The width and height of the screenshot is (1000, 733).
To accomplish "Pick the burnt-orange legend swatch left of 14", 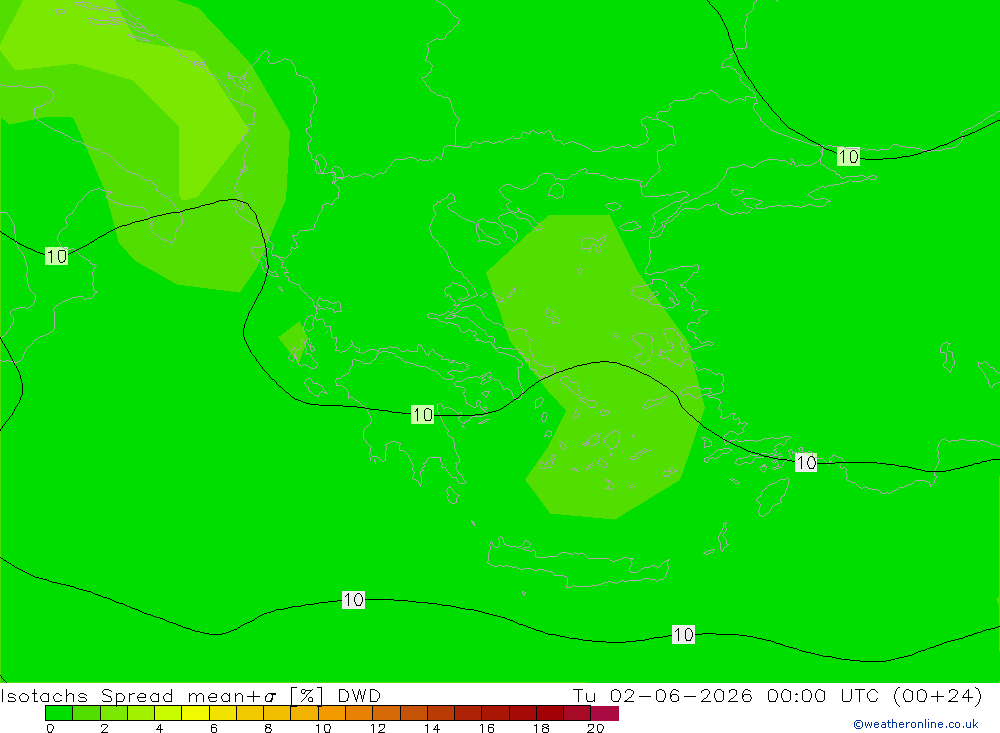I will click(414, 713).
